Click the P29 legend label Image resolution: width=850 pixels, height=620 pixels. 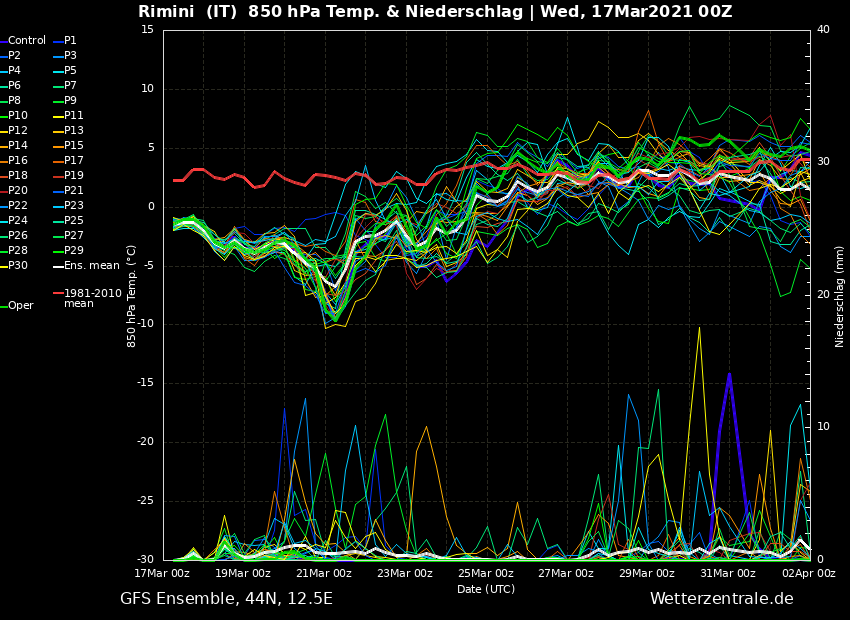pos(74,250)
